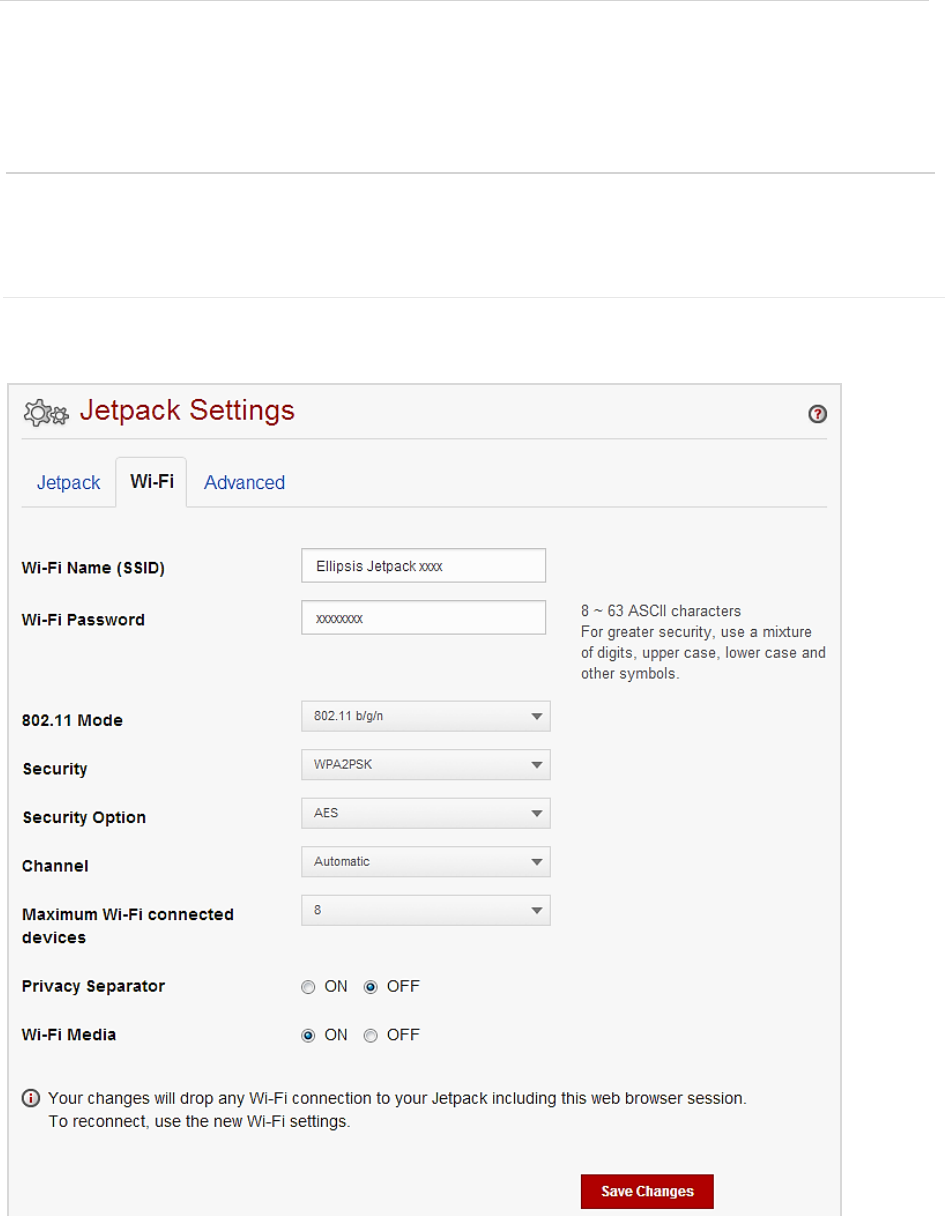Turn Privacy Separator ON
Screen dimensions: 945x1216
pyautogui.click(x=308, y=987)
